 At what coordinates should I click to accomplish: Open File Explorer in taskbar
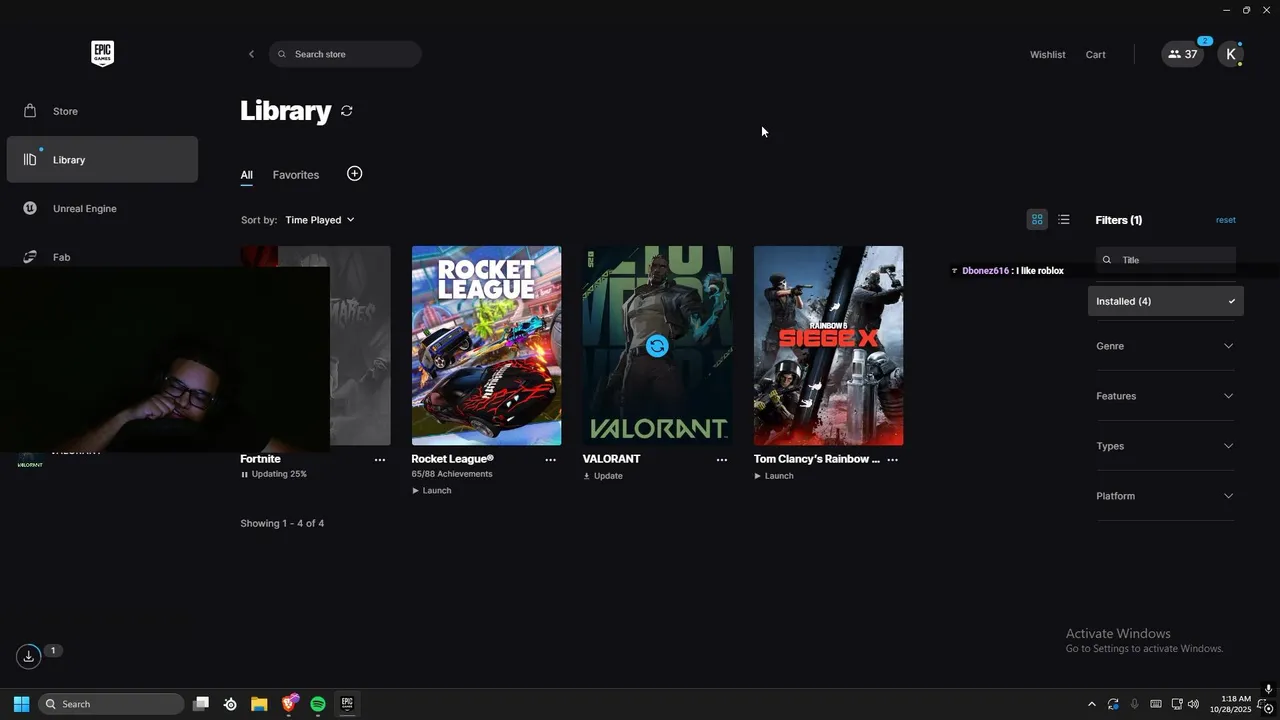[x=259, y=704]
